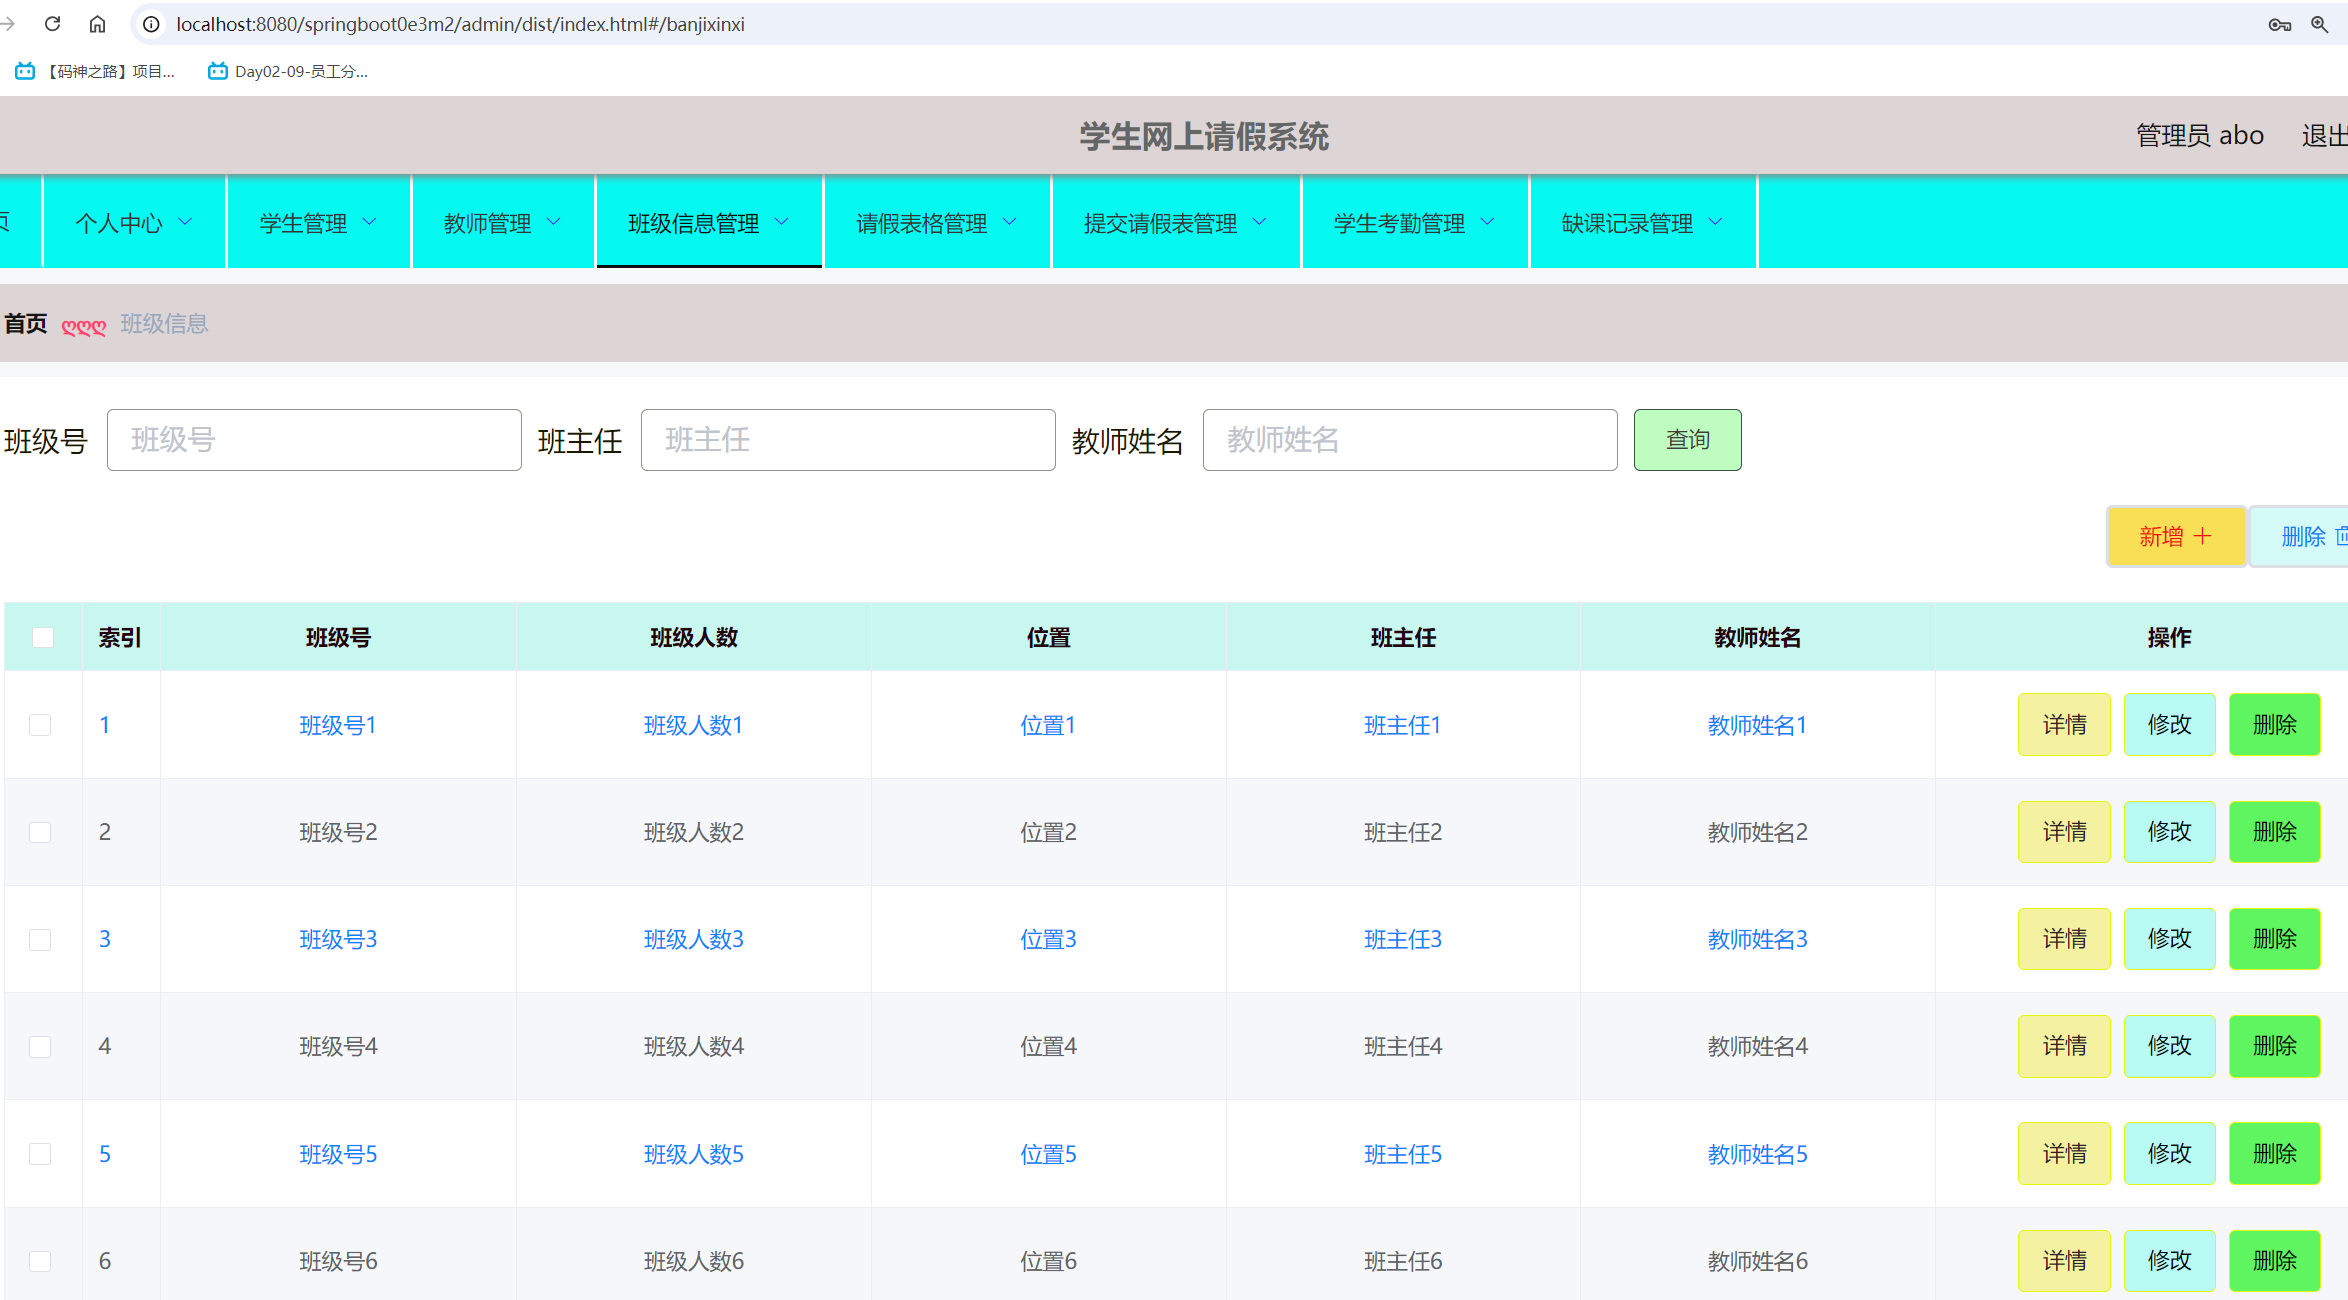Click the site info icon in address bar
This screenshot has width=2348, height=1300.
coord(150,24)
